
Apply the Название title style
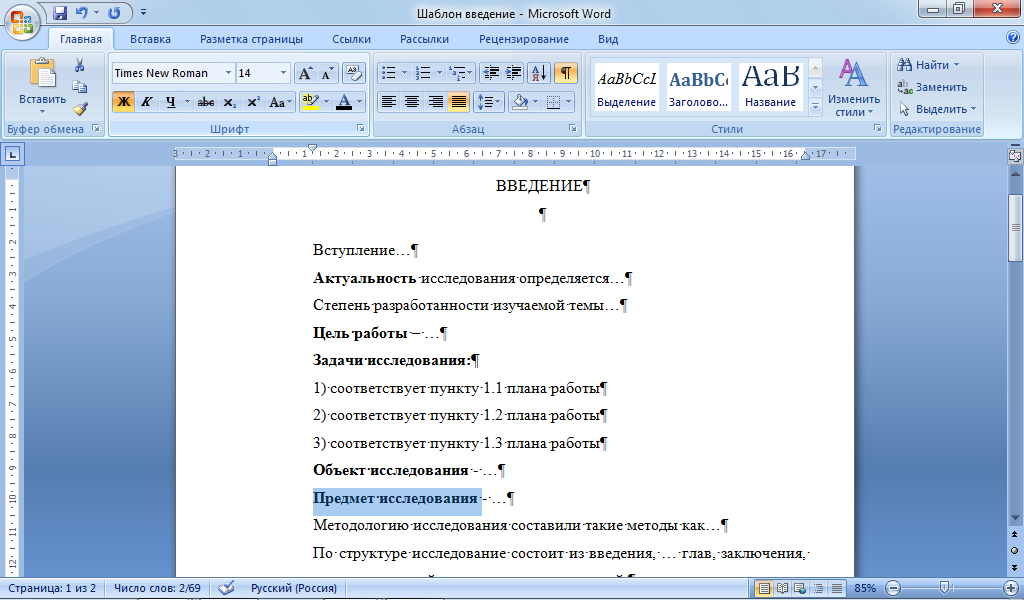771,87
